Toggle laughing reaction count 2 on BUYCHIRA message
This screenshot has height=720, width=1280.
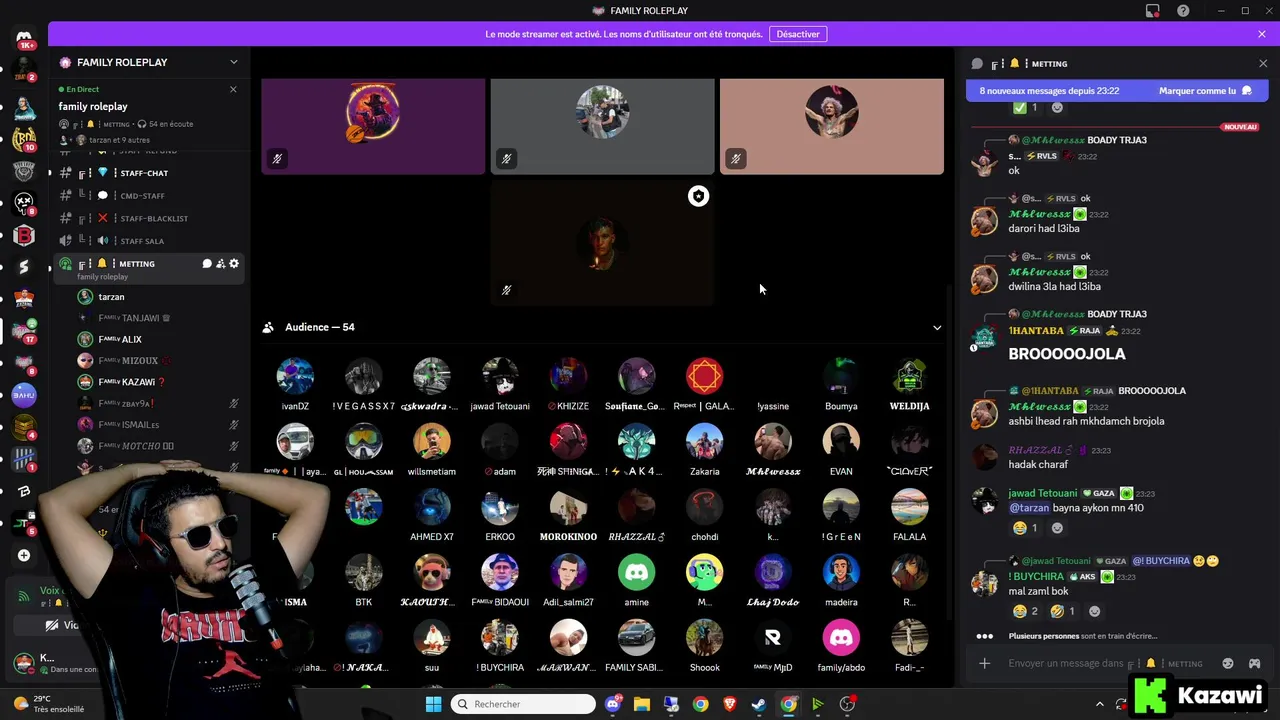pos(1025,611)
